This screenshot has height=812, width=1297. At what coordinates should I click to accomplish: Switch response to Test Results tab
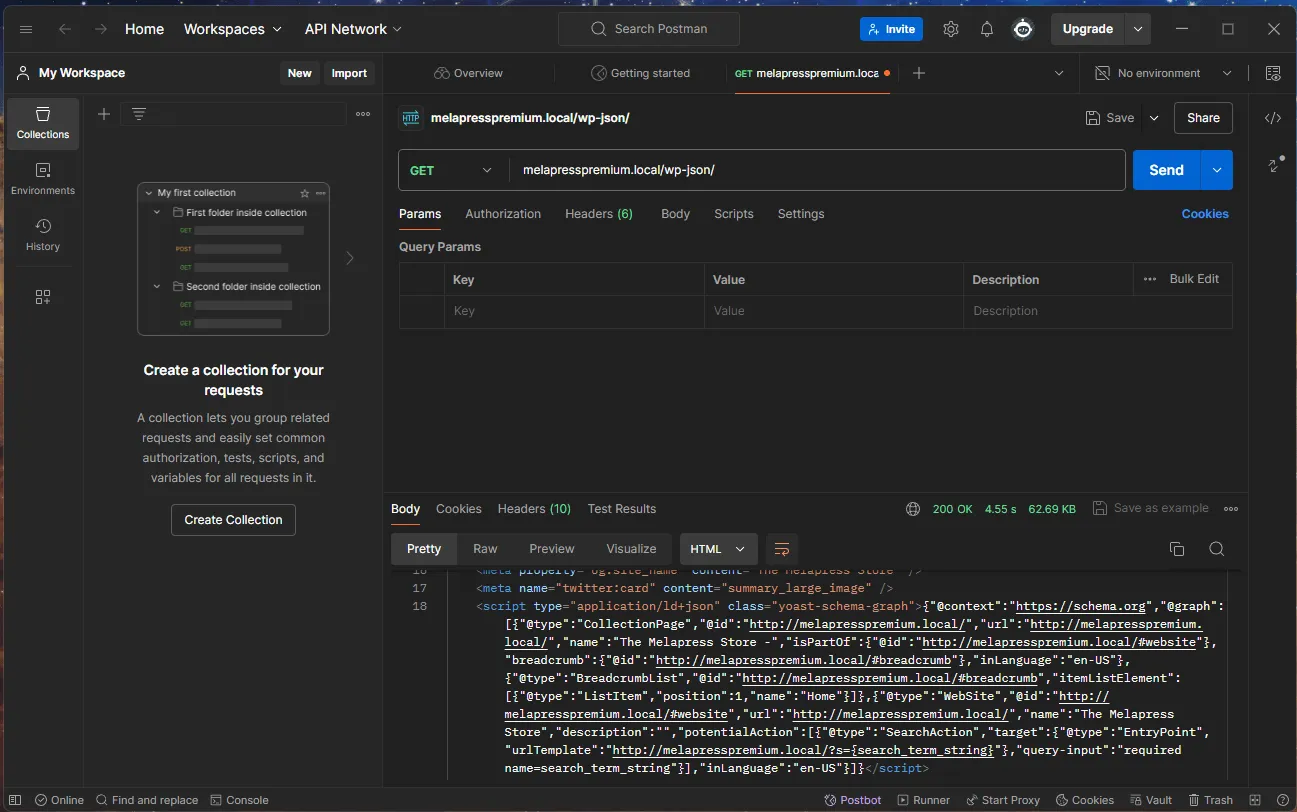(622, 509)
